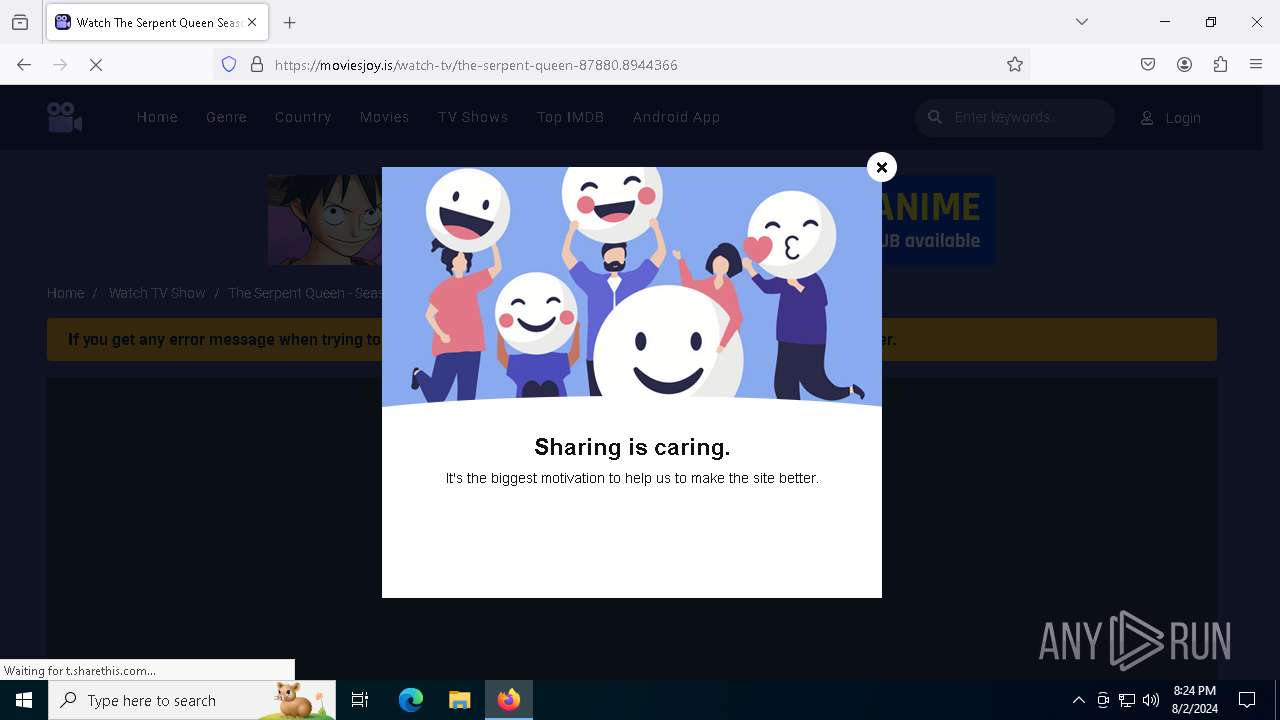The height and width of the screenshot is (720, 1280).
Task: Open the Top IMDB page
Action: click(x=570, y=117)
